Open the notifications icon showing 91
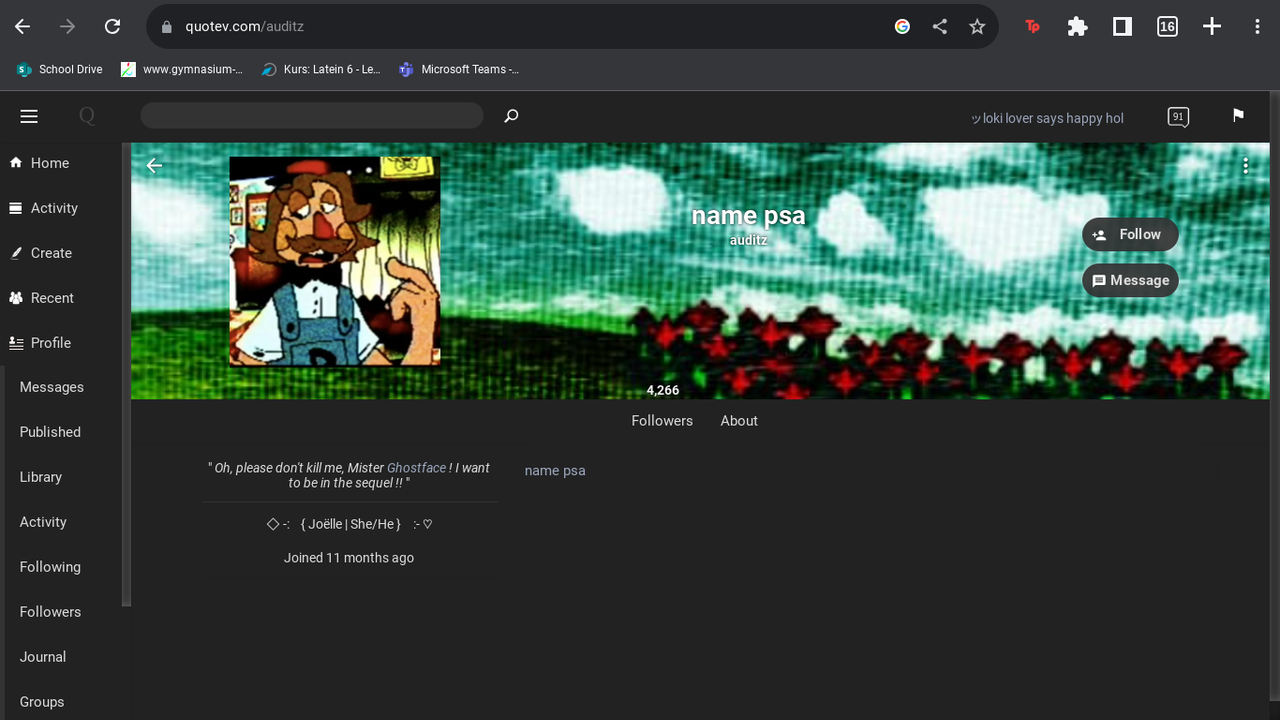The width and height of the screenshot is (1280, 720). point(1178,117)
